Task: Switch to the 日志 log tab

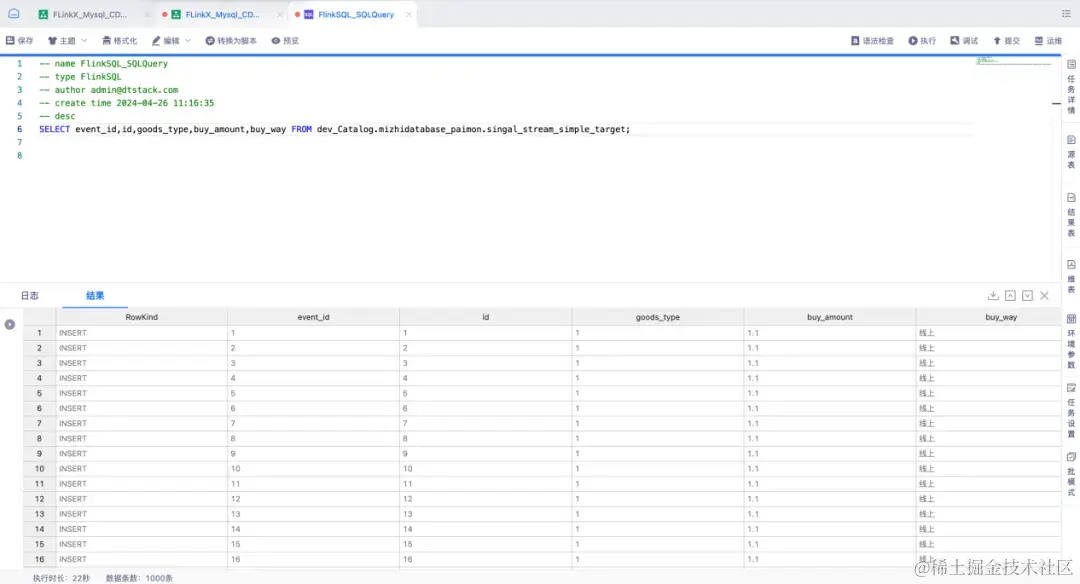Action: 30,295
